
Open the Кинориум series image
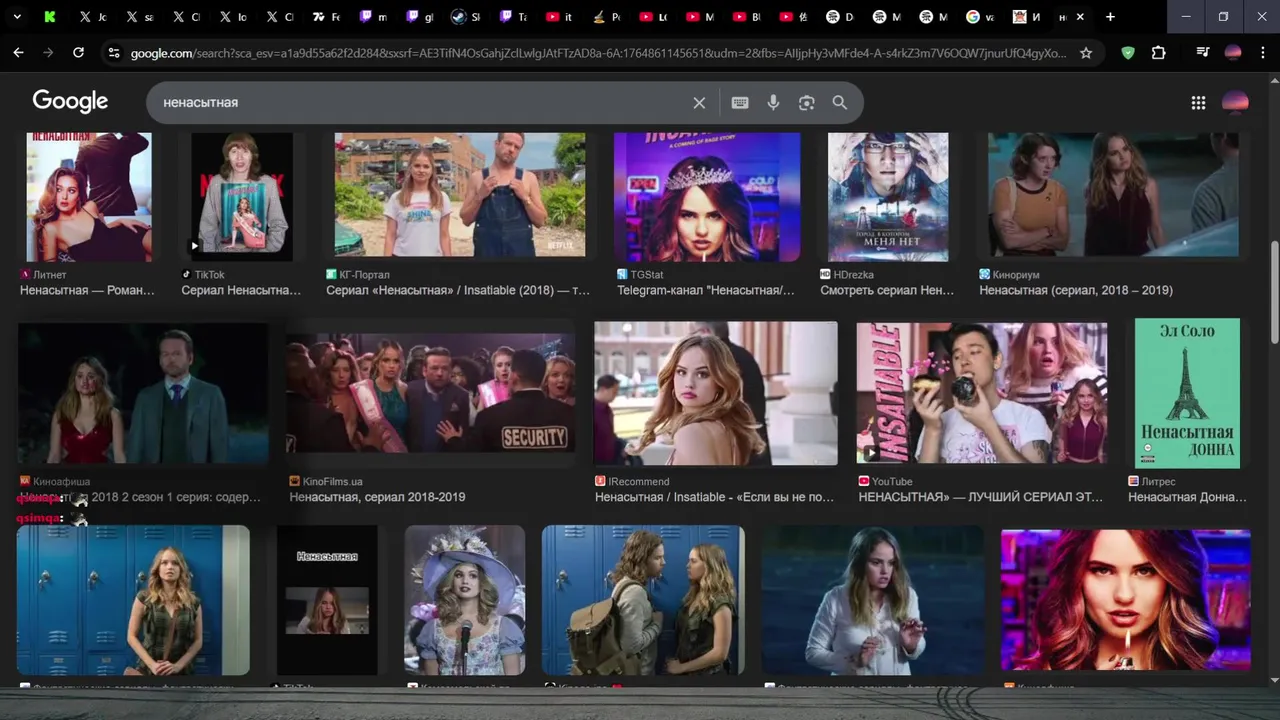1113,194
